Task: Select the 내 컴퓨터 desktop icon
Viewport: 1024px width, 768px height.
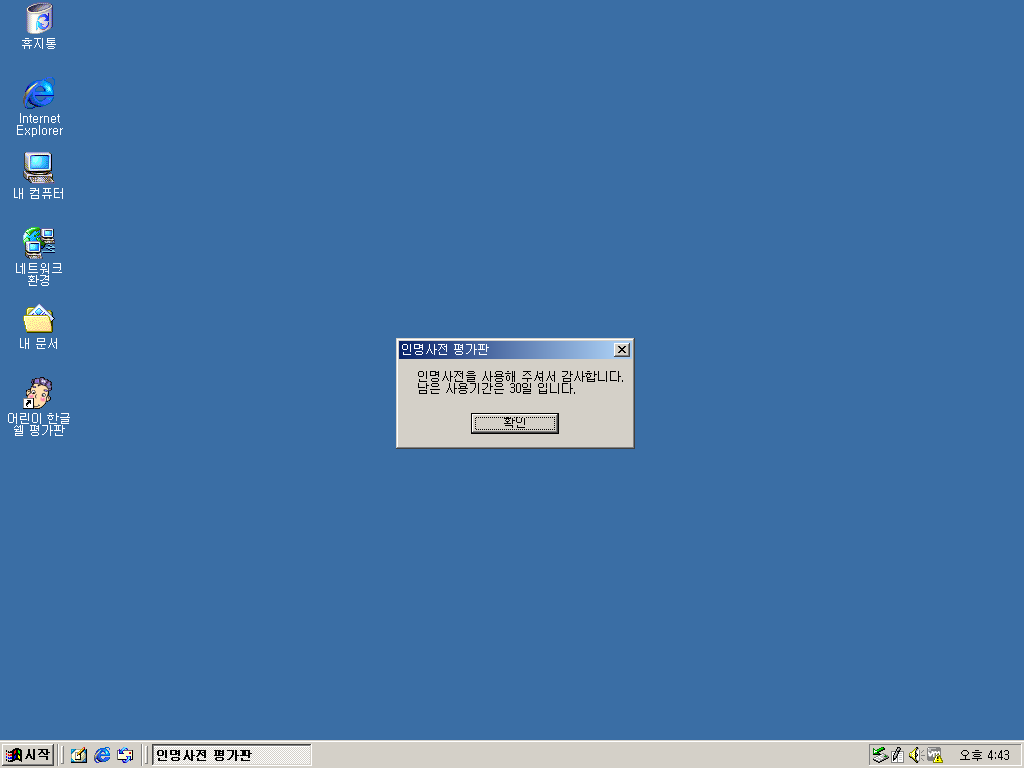Action: (39, 176)
